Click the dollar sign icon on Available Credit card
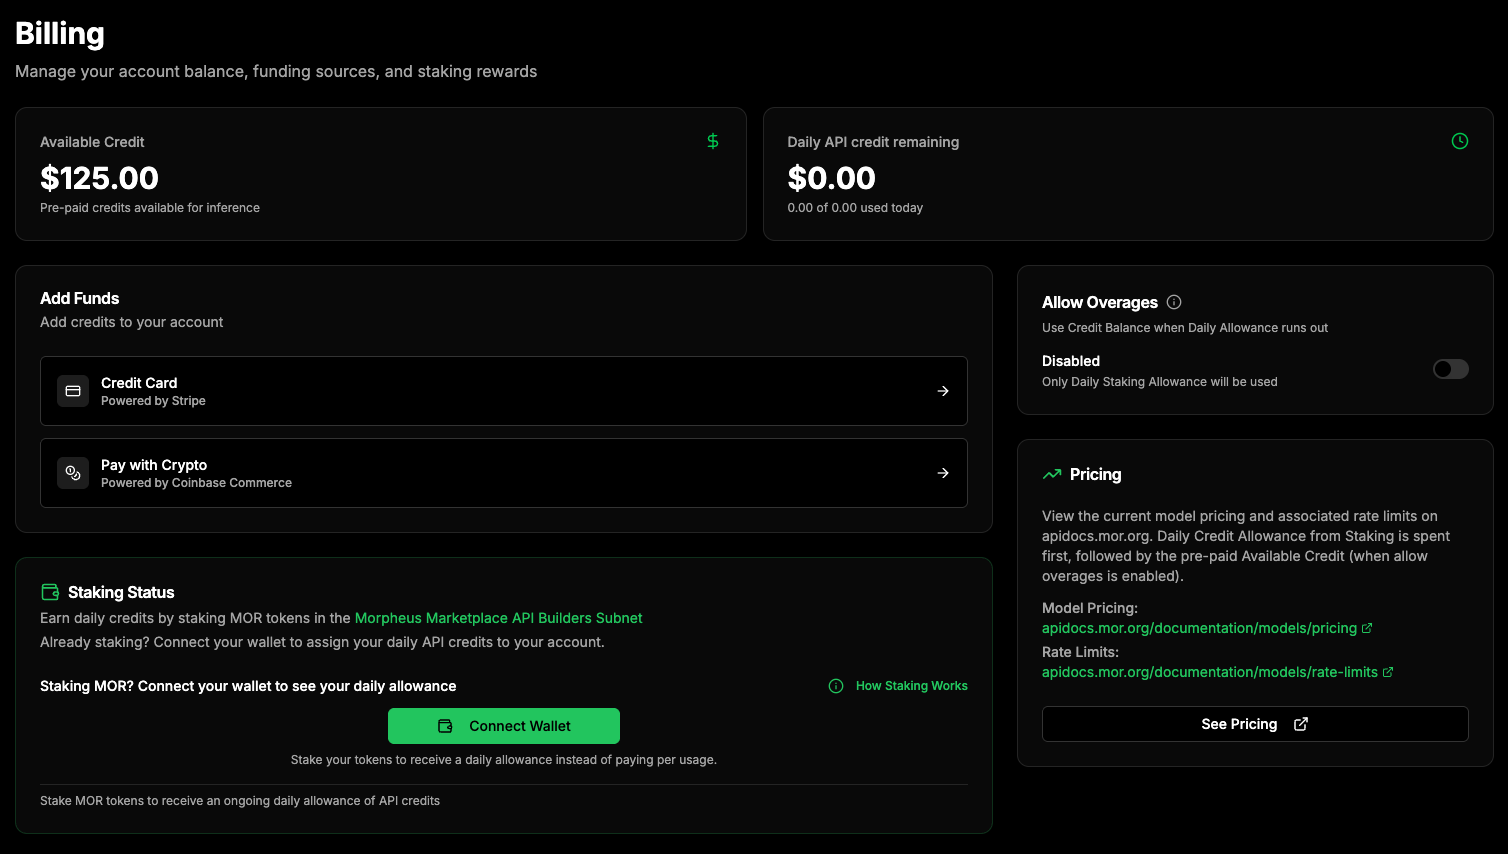The height and width of the screenshot is (854, 1508). (x=712, y=141)
